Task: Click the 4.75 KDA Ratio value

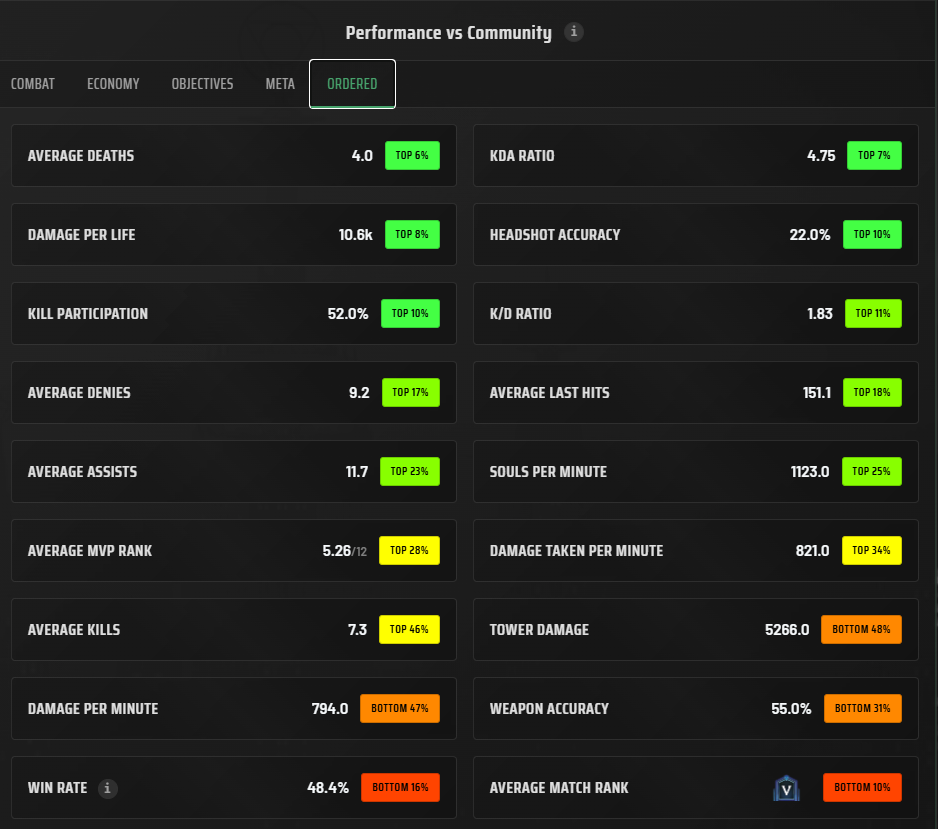Action: [821, 156]
